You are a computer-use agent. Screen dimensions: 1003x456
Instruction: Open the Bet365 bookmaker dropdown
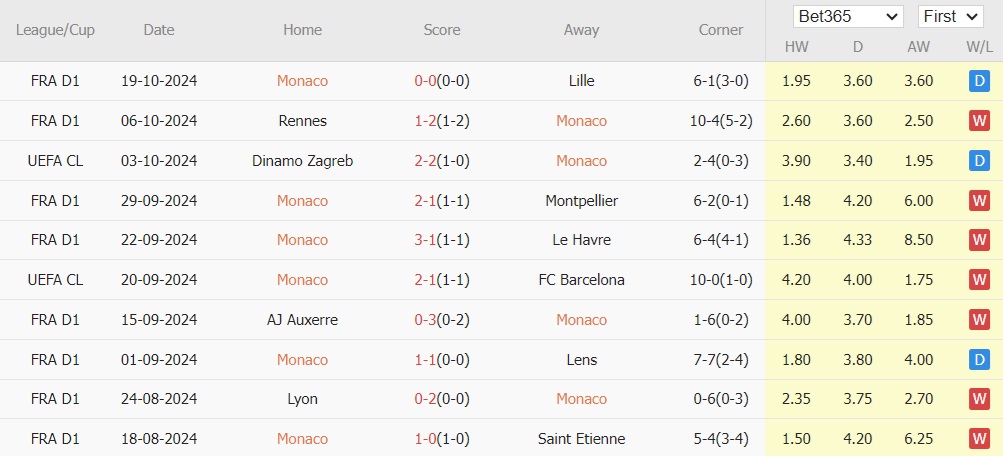point(848,17)
